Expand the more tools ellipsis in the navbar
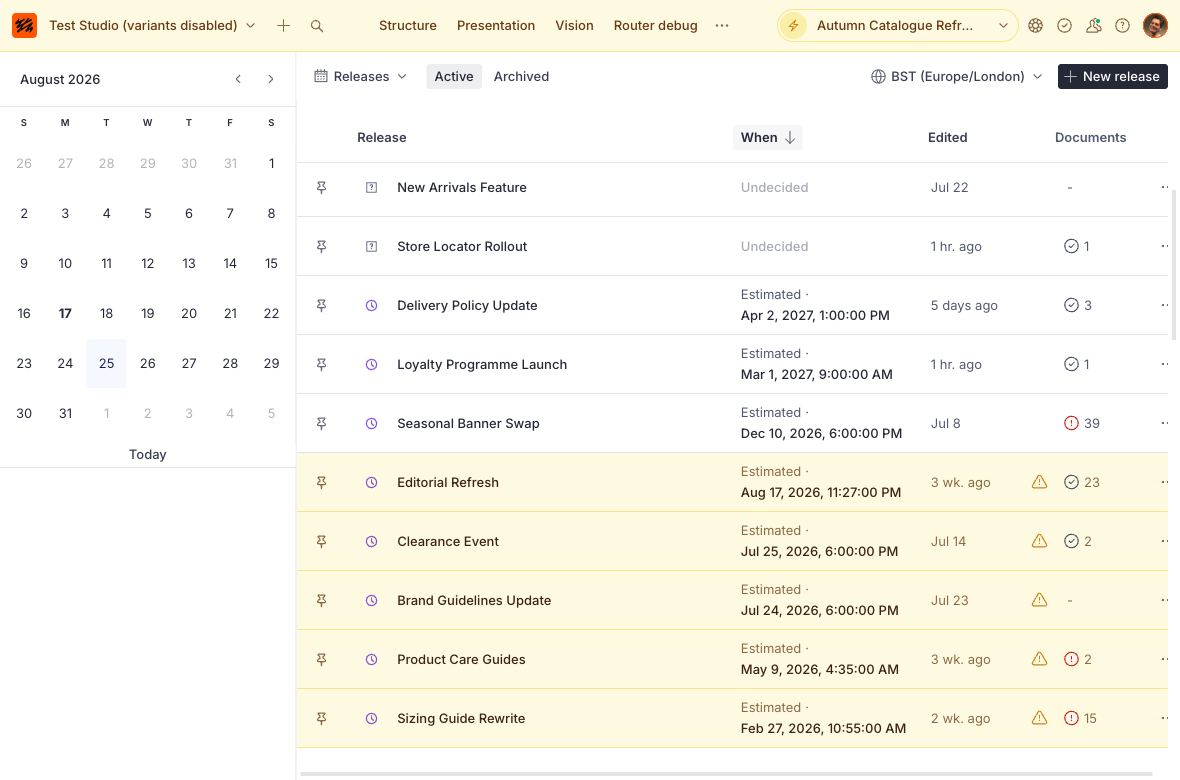Screen dimensions: 1180x780 coord(722,26)
